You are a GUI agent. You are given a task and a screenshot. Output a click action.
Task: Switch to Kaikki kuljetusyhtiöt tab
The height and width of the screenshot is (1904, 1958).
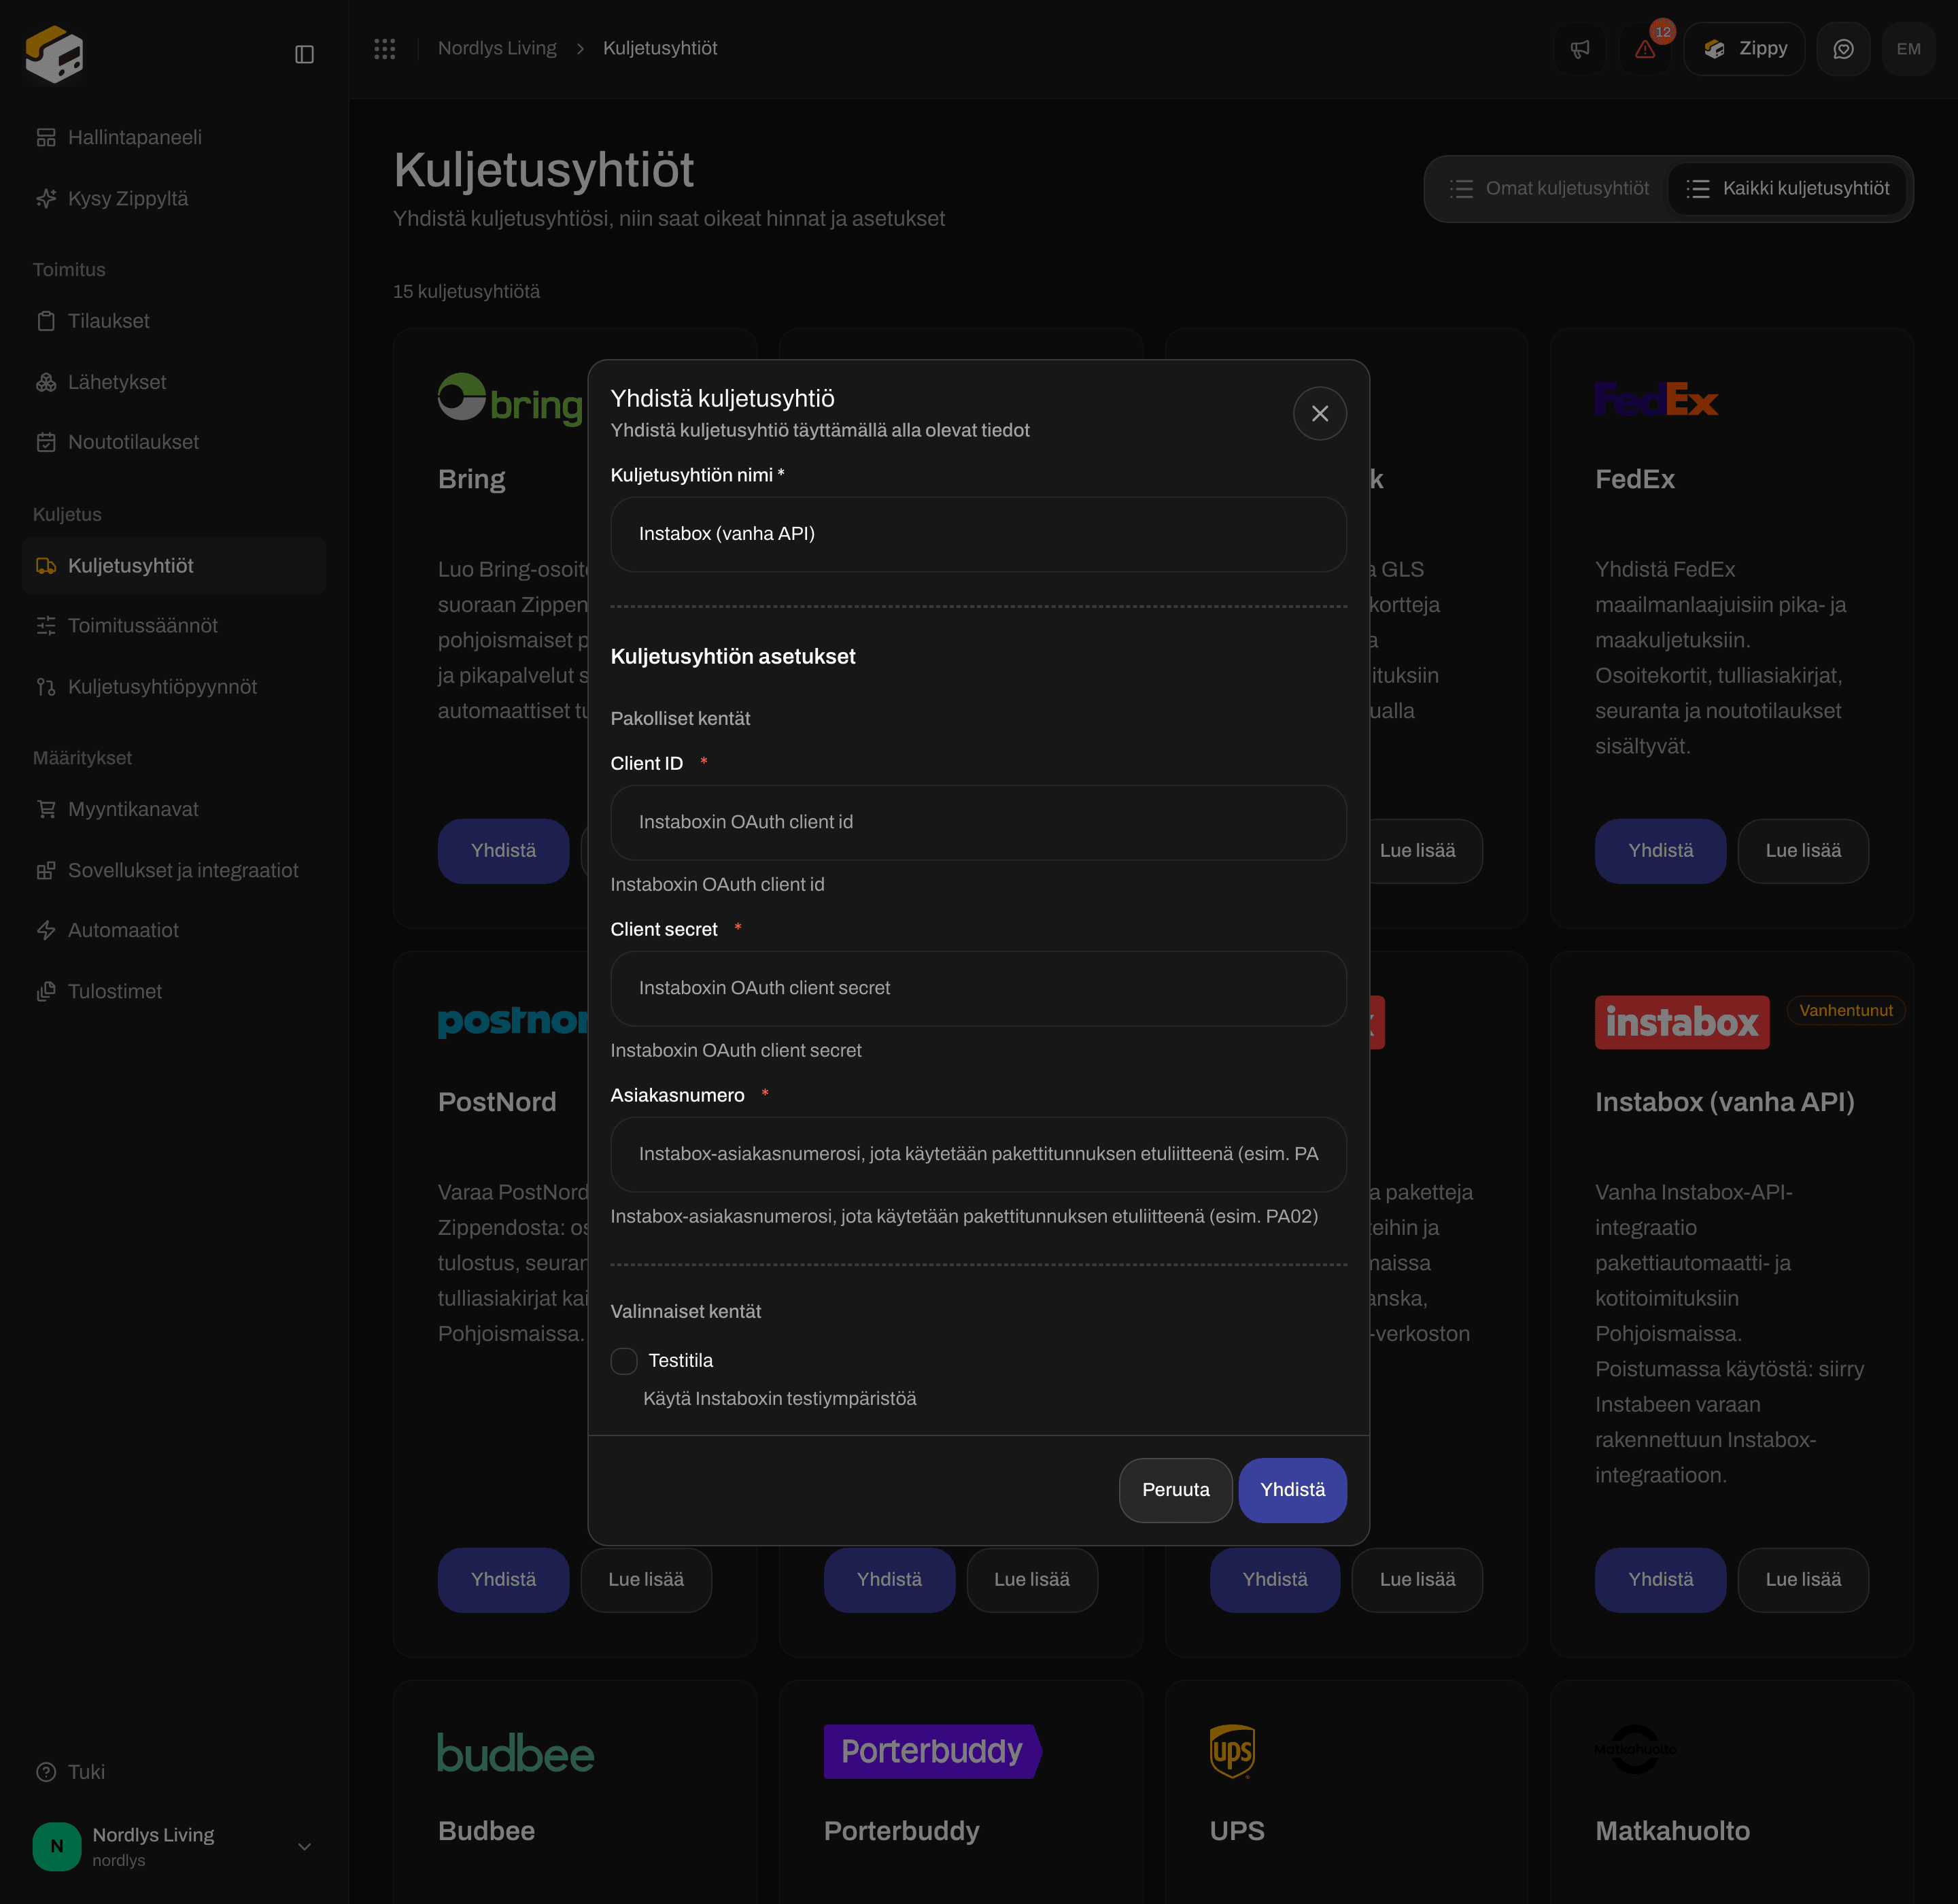pos(1787,188)
